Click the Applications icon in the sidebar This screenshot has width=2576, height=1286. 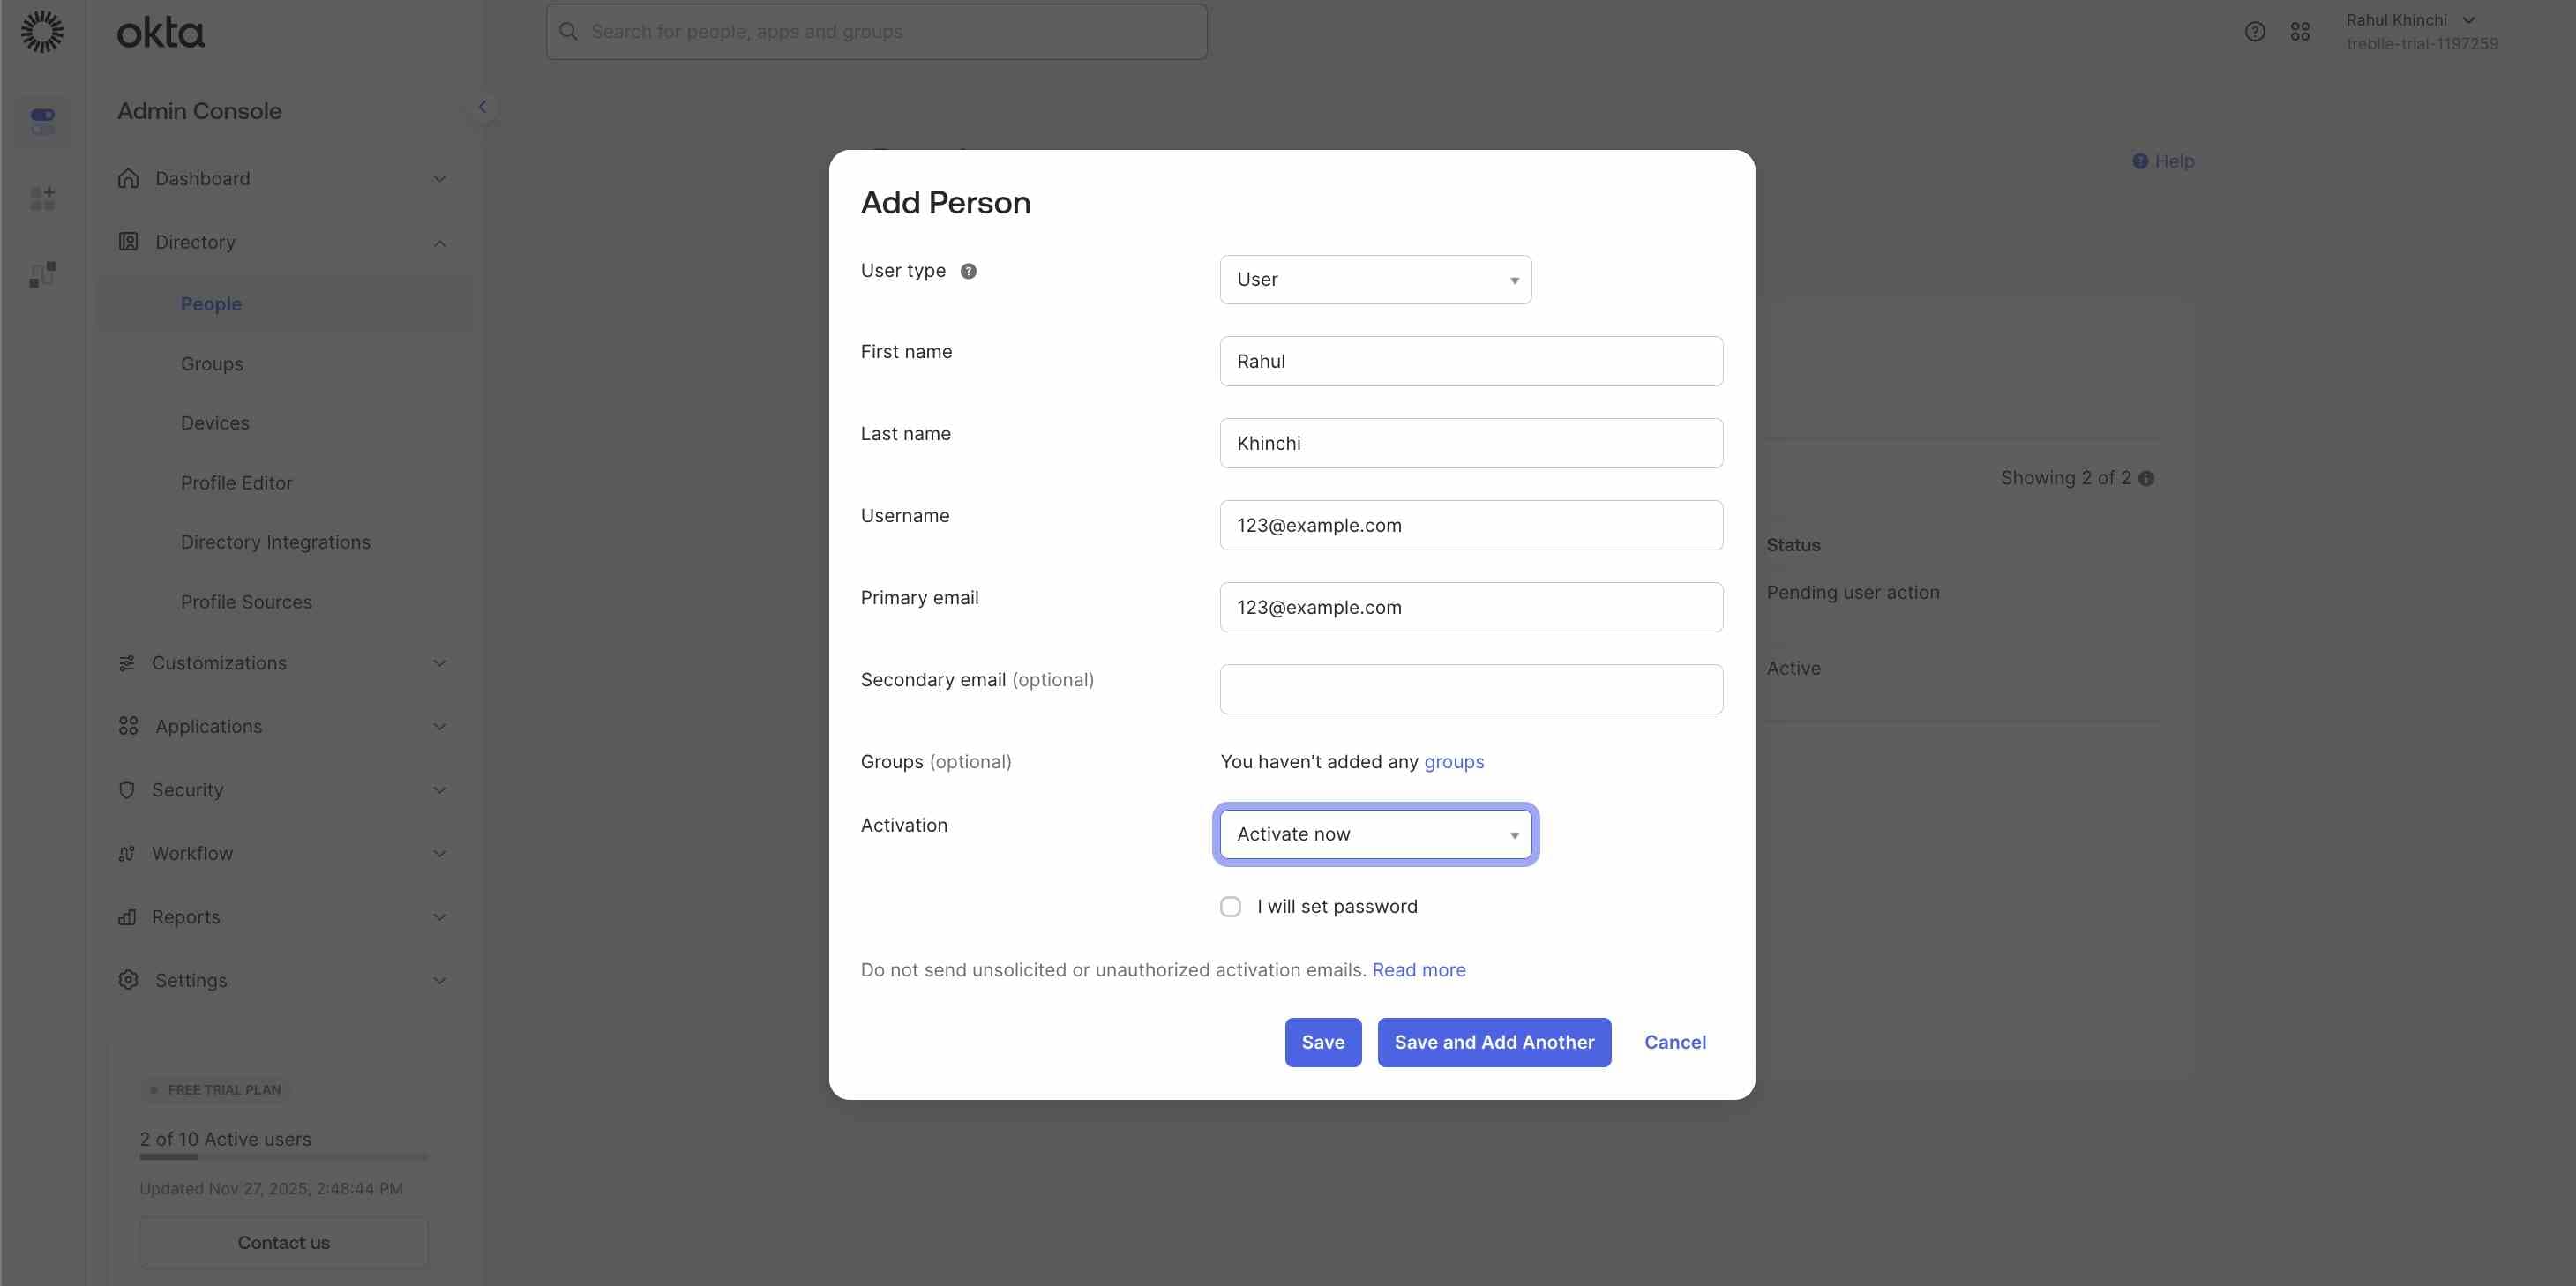pyautogui.click(x=128, y=726)
